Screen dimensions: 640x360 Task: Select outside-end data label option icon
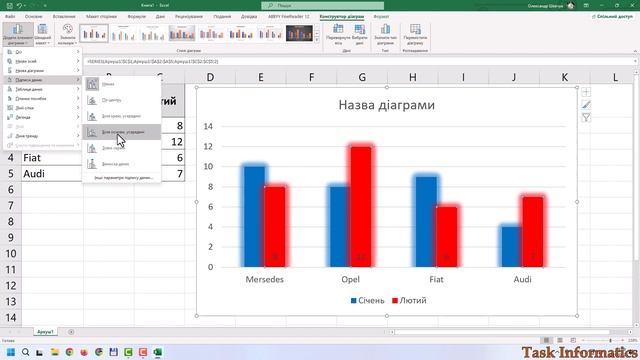[92, 148]
